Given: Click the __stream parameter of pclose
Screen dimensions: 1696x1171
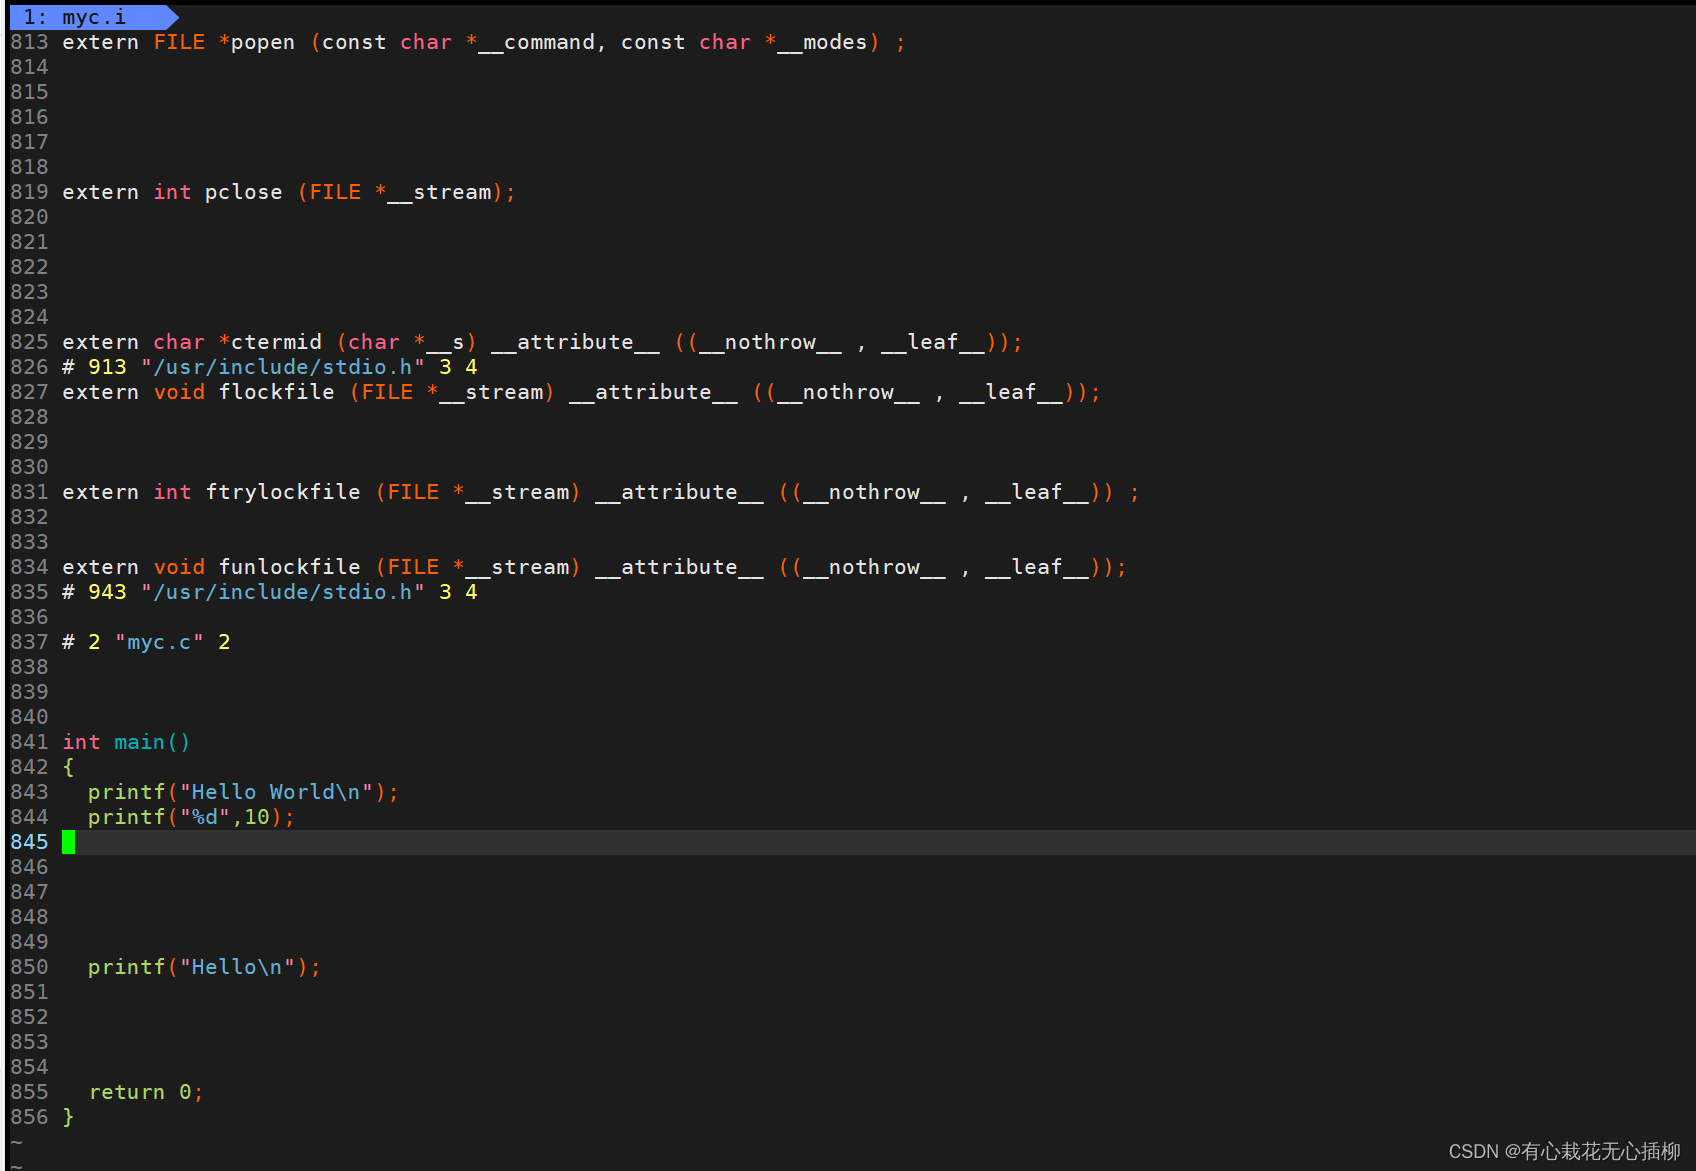Looking at the screenshot, I should coord(439,192).
